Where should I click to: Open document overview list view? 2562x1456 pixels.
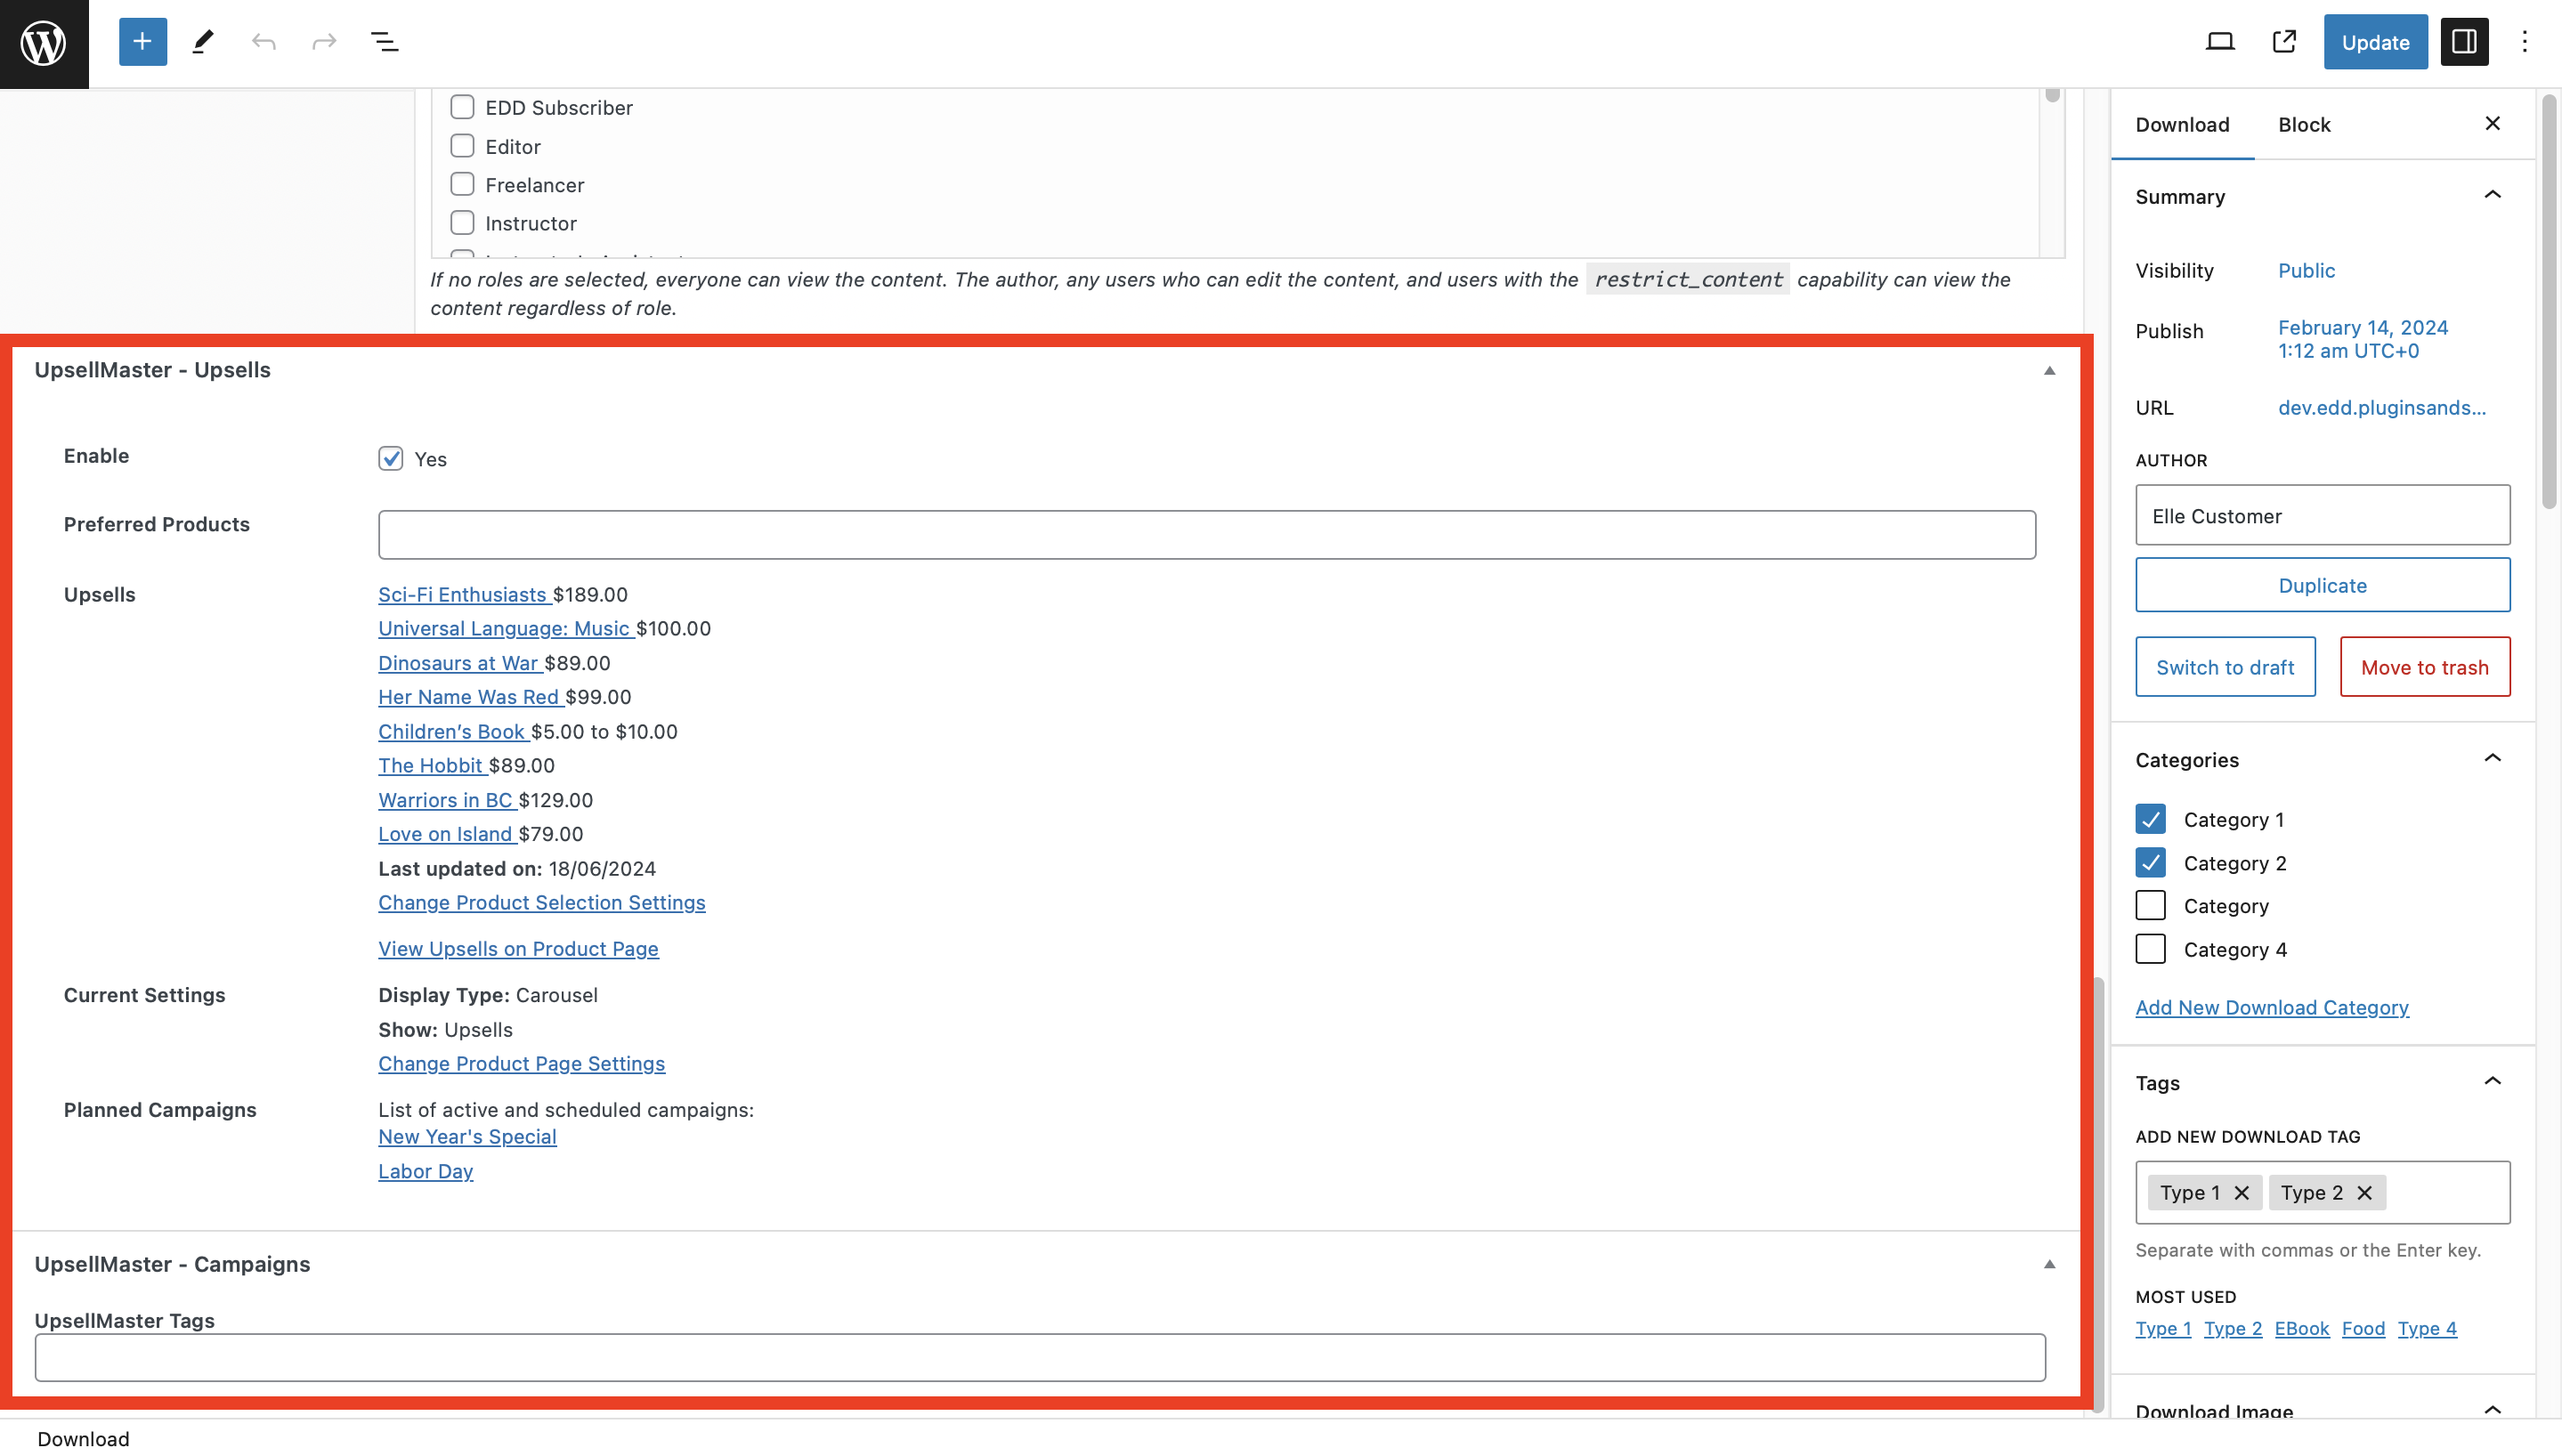[x=384, y=42]
